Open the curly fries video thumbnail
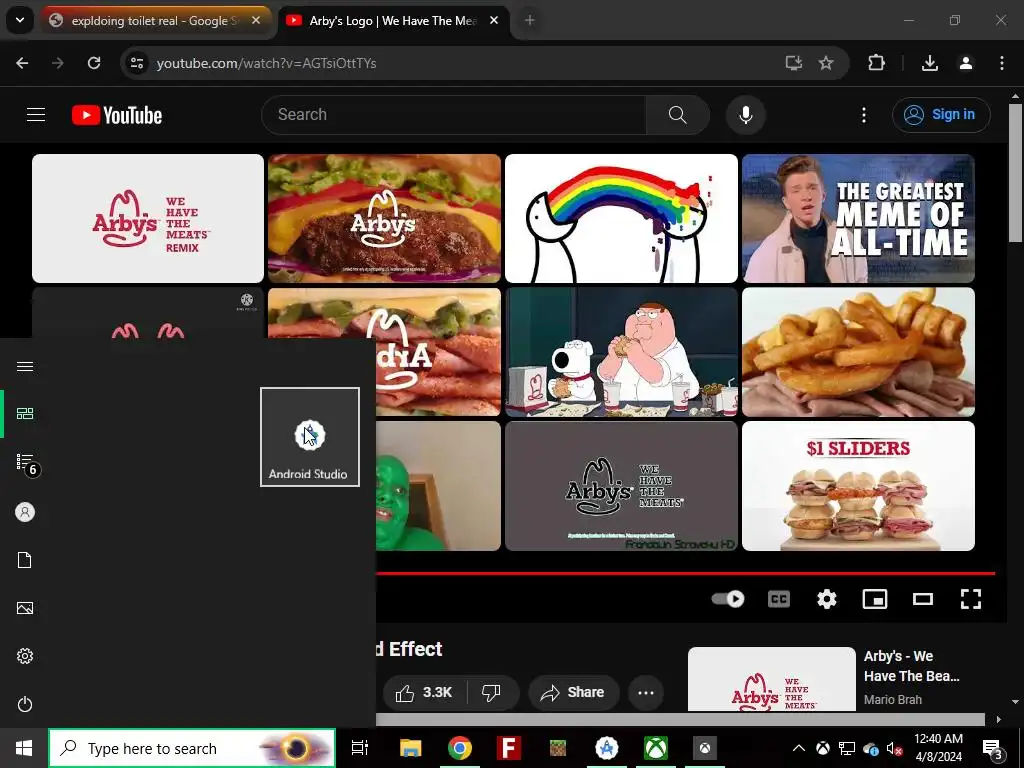Image resolution: width=1024 pixels, height=768 pixels. [x=858, y=352]
